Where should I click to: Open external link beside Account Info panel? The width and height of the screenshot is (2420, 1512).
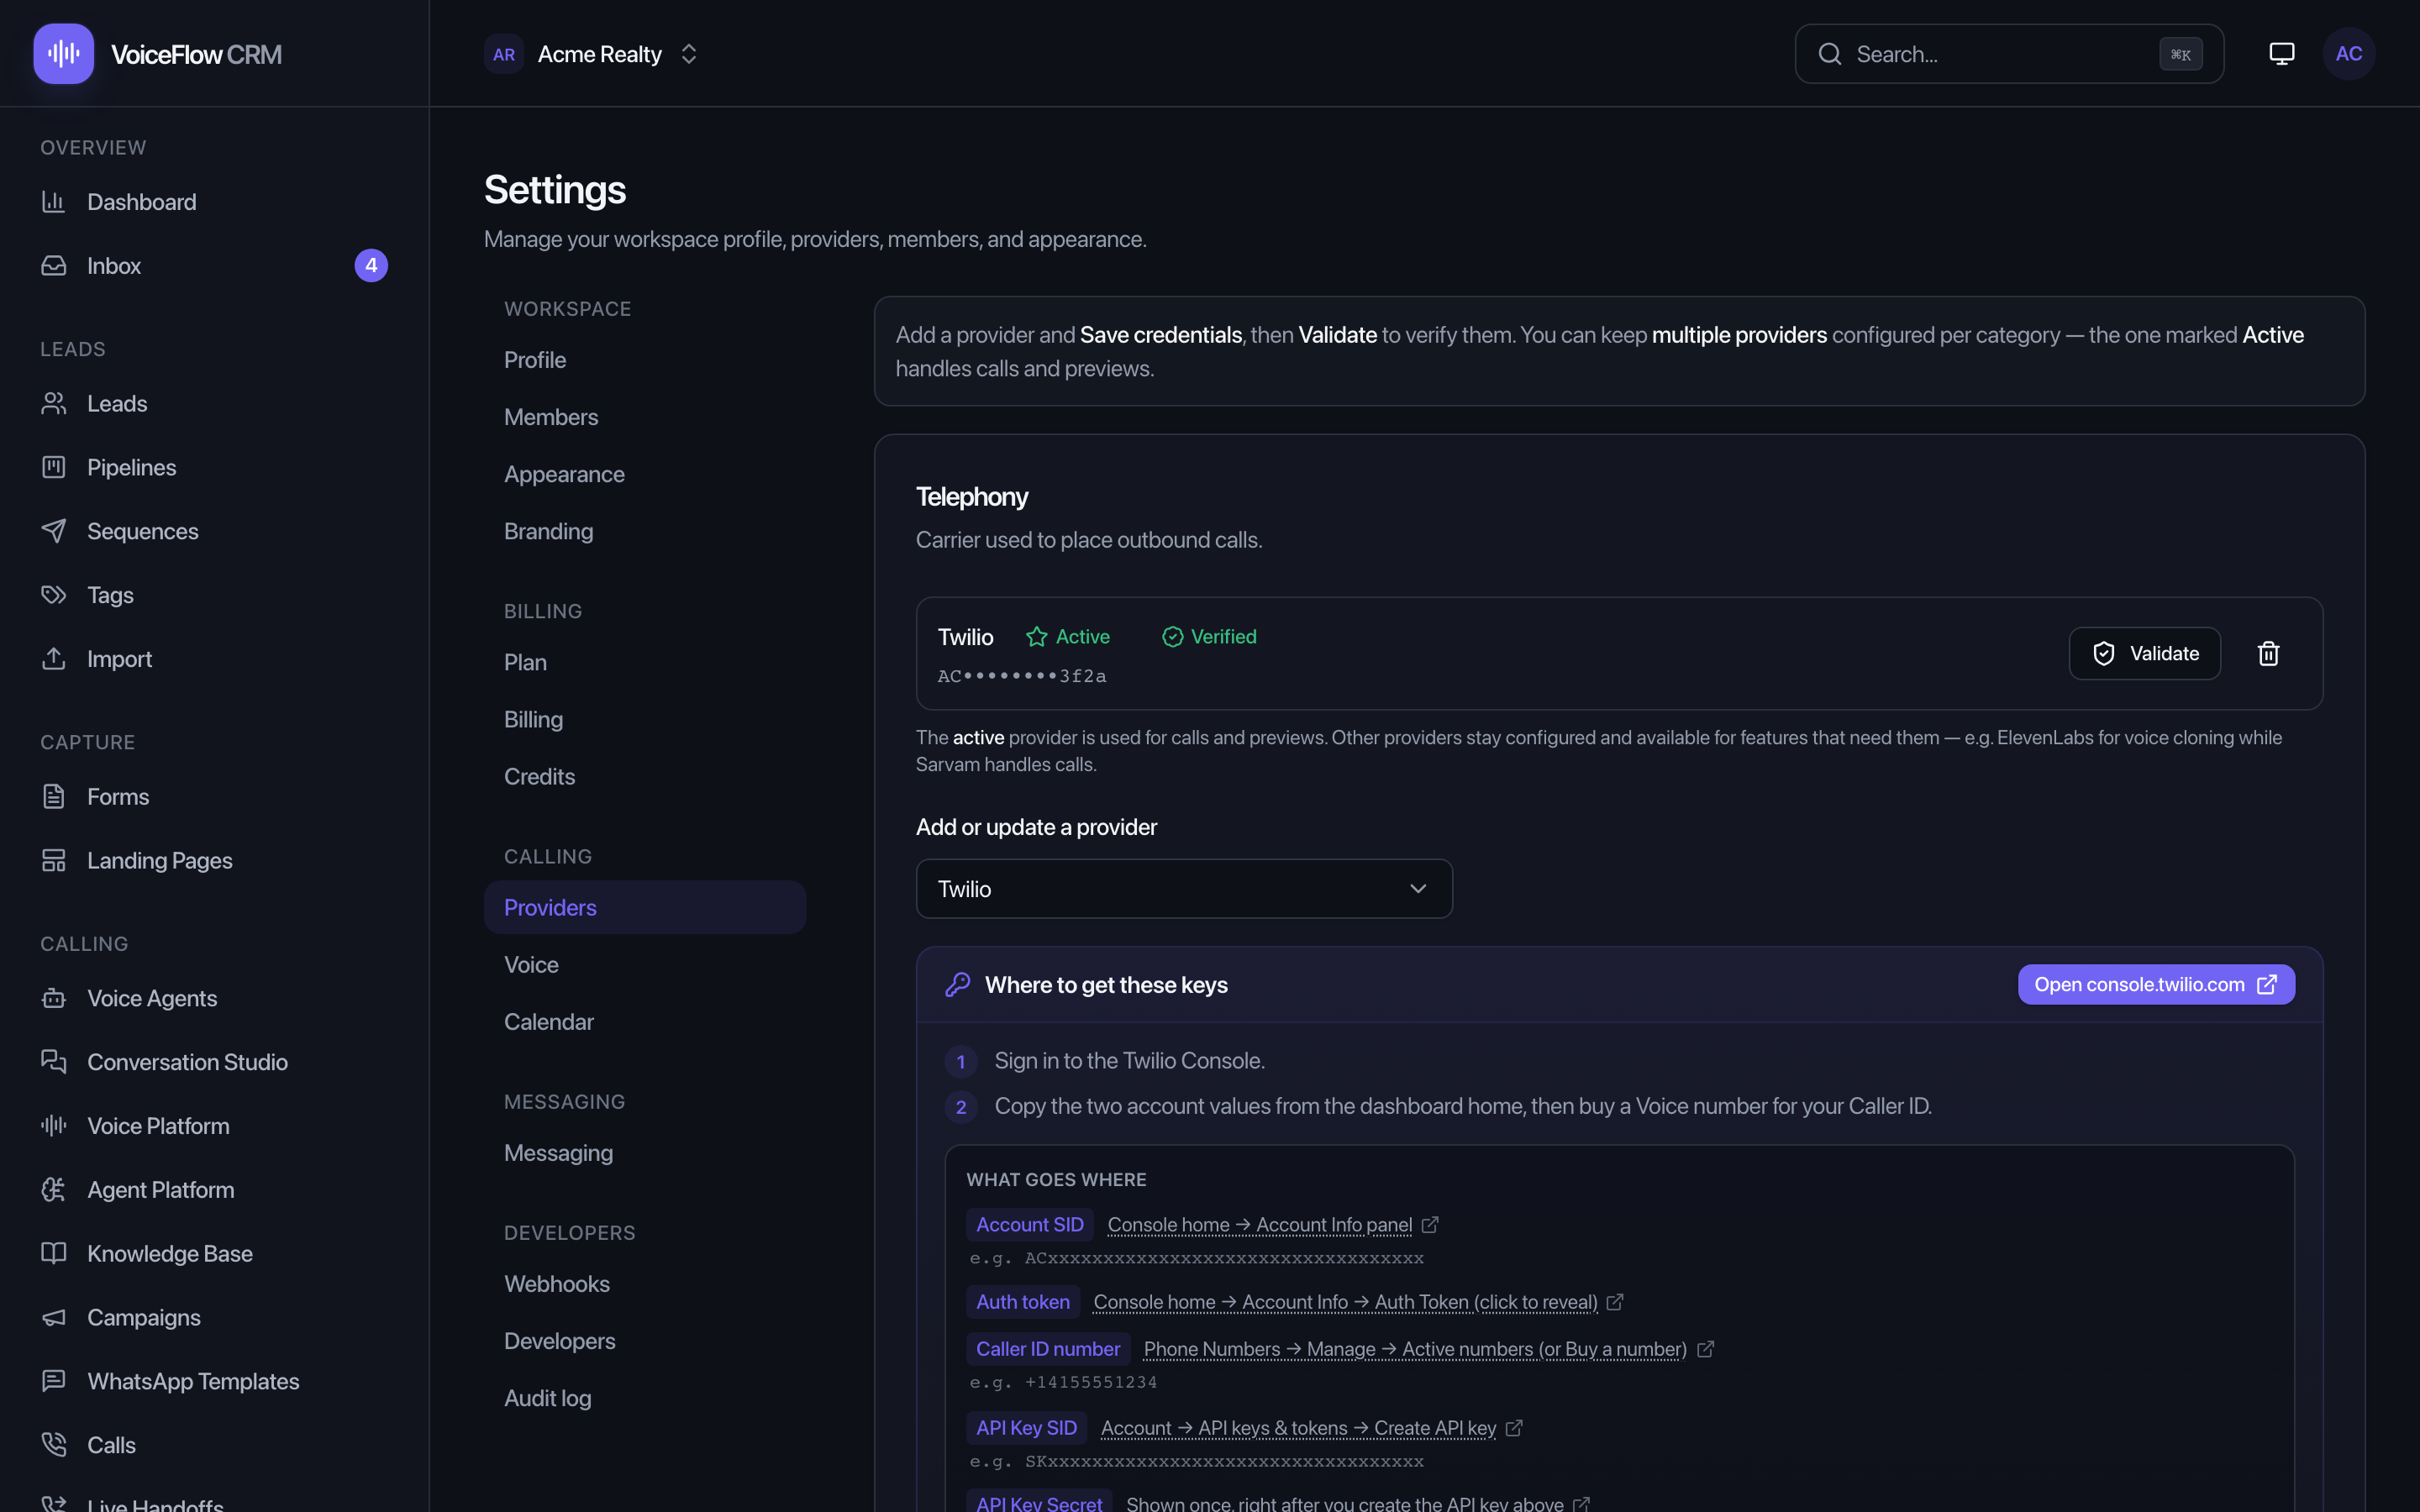point(1430,1225)
